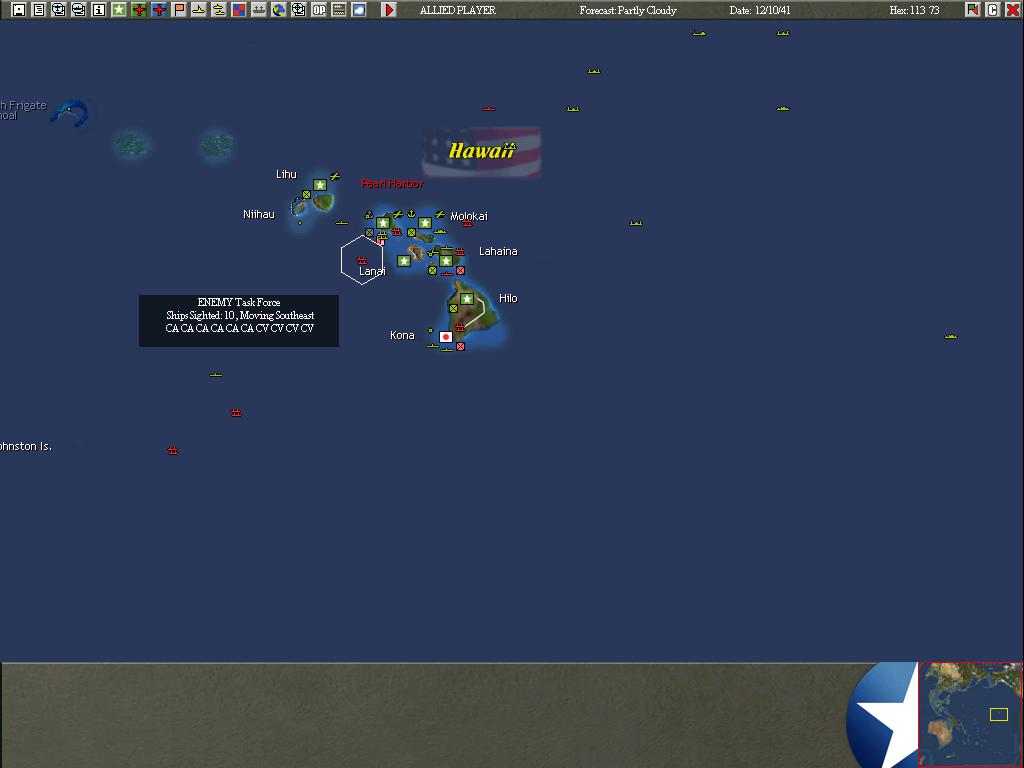
Task: Select red enemy task force under Molokai label
Action: coord(467,223)
